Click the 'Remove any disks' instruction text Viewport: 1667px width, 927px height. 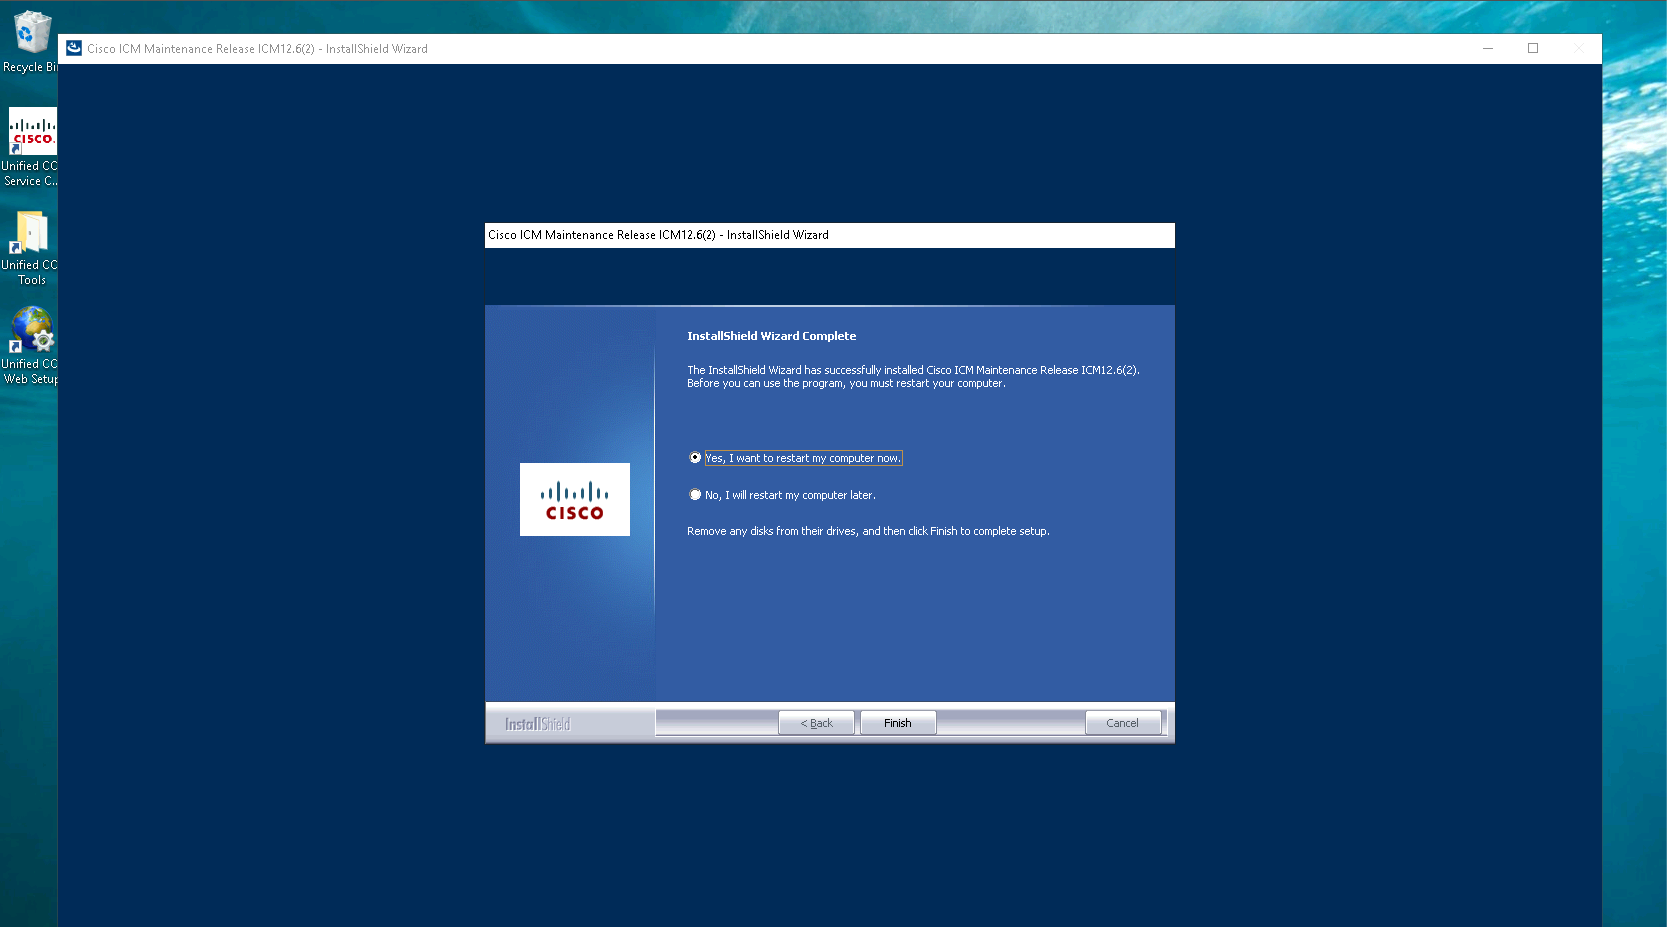pos(867,531)
